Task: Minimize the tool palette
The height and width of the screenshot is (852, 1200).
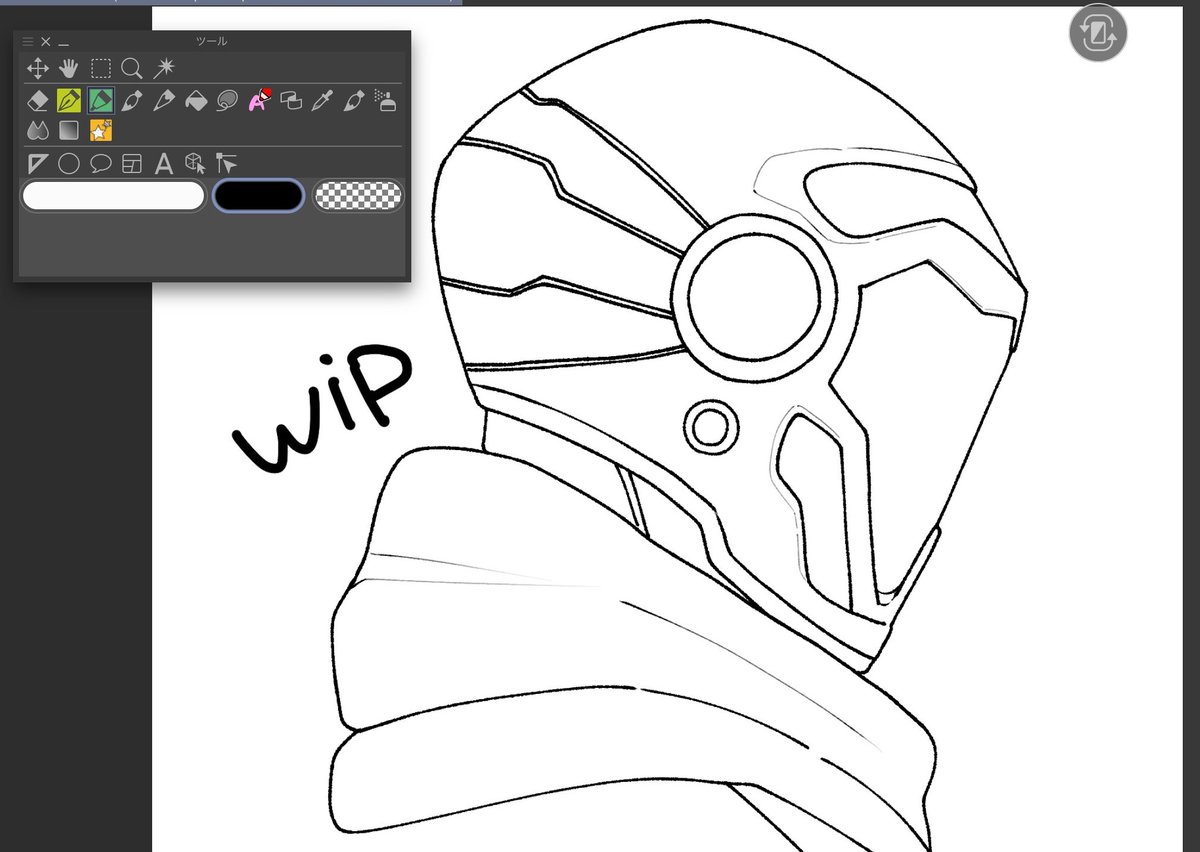Action: click(63, 43)
